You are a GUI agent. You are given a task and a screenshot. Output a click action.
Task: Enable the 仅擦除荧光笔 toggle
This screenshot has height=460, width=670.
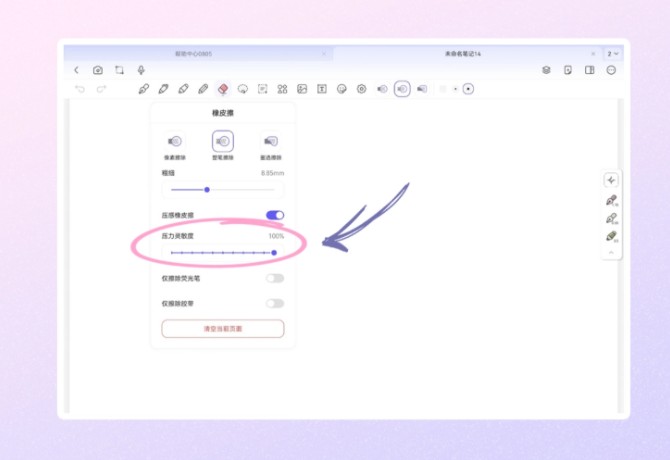coord(274,278)
